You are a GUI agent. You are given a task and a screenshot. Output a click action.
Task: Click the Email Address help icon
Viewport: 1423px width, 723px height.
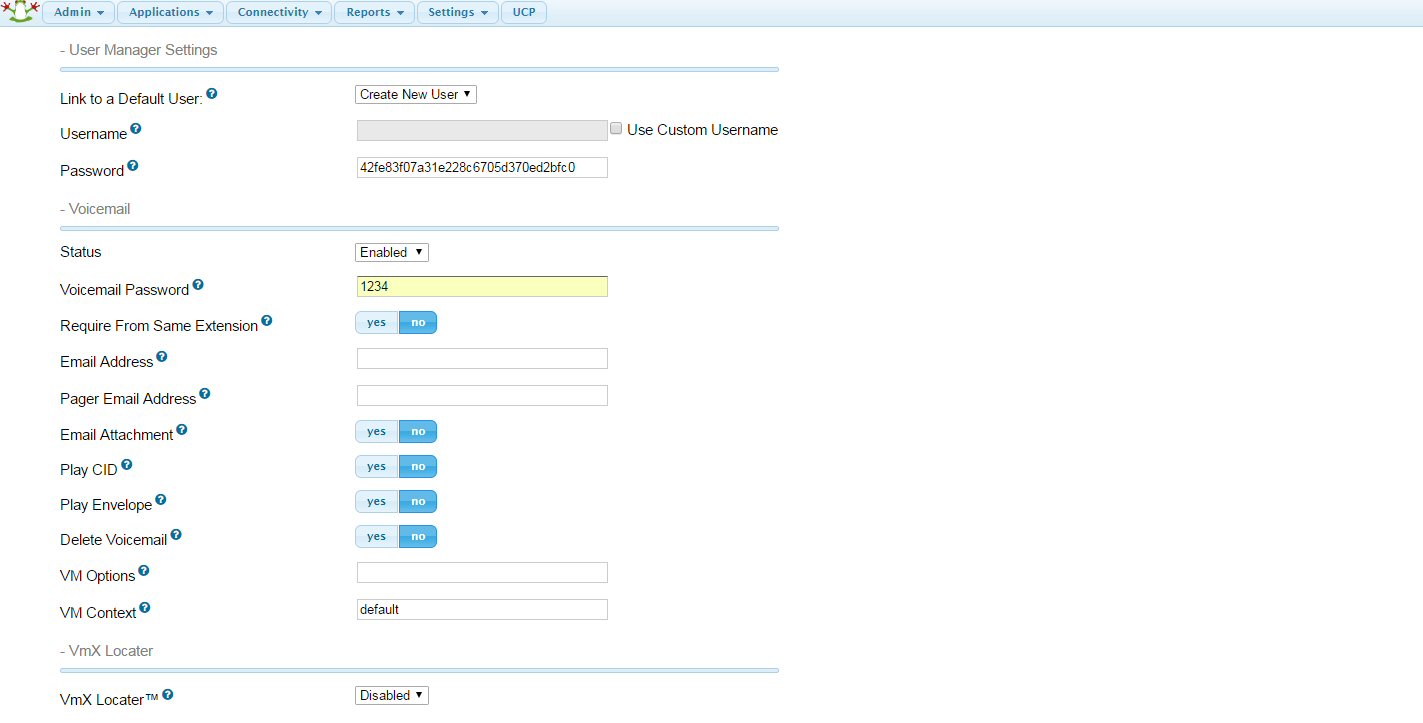tap(161, 355)
